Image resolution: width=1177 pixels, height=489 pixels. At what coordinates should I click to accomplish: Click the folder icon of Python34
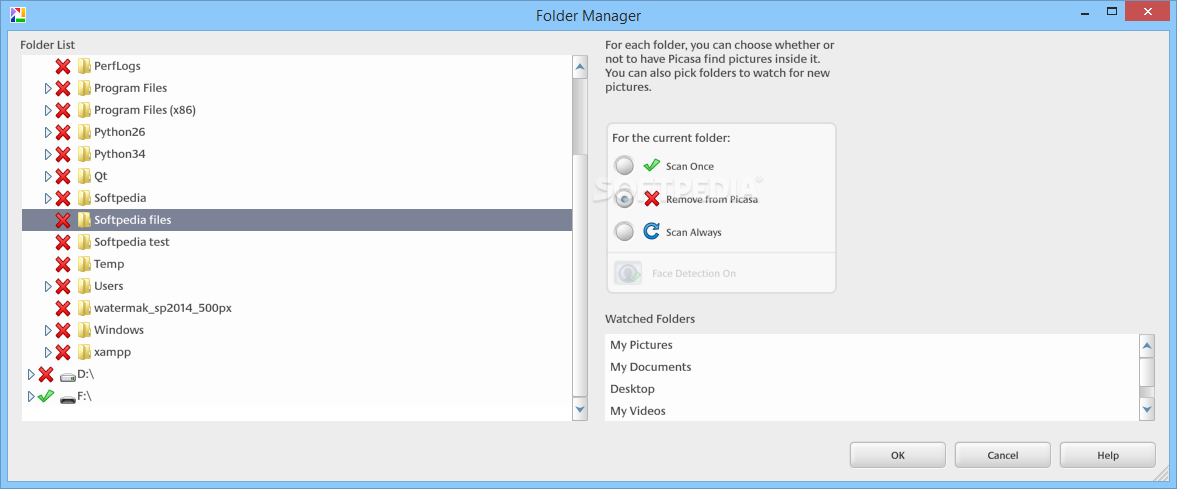84,154
